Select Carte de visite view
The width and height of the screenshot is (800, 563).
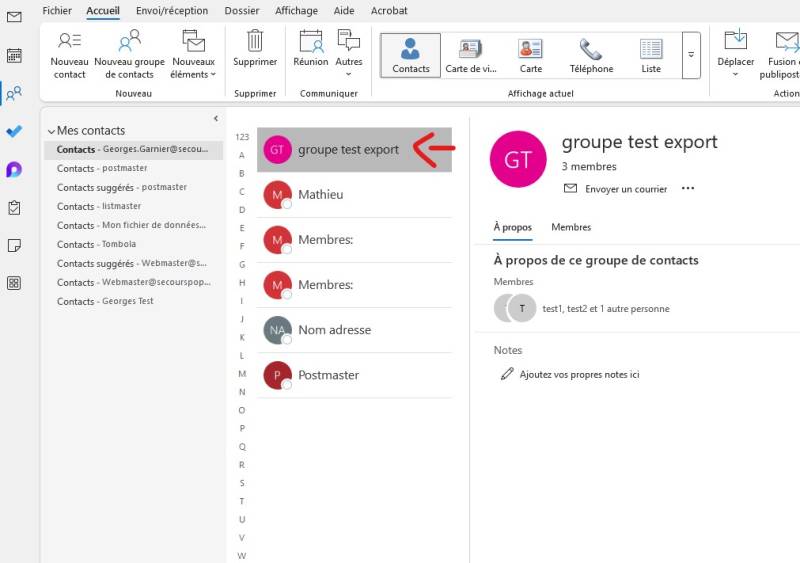click(470, 56)
